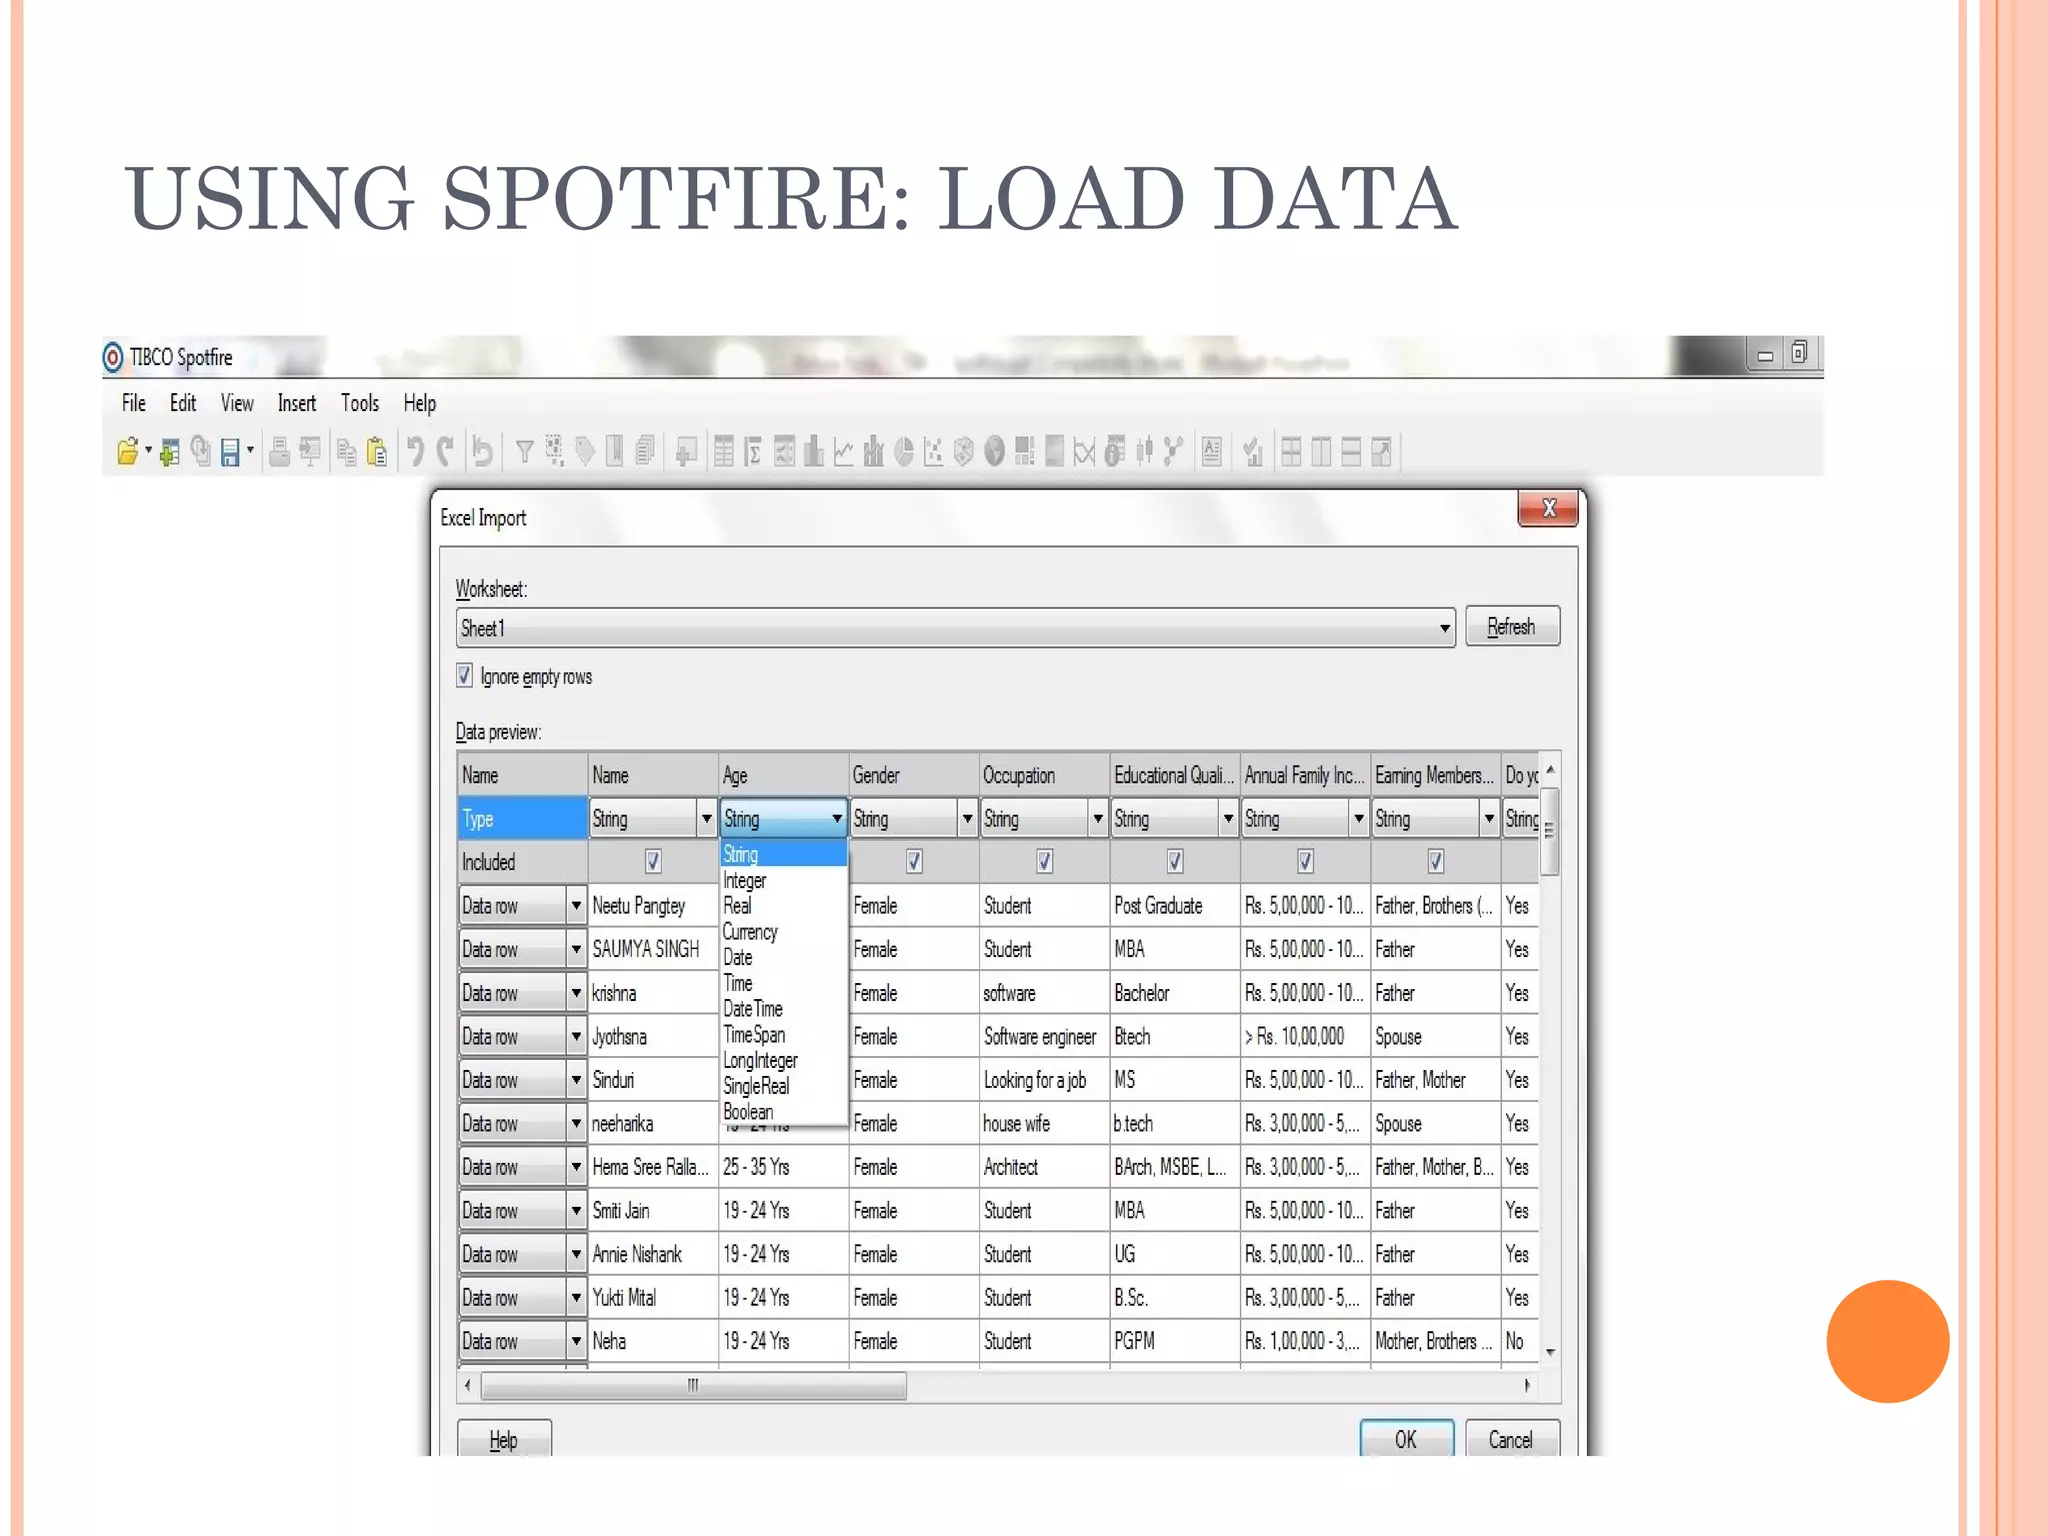Click the Tags icon in toolbar
This screenshot has height=1536, width=2048.
[x=585, y=453]
